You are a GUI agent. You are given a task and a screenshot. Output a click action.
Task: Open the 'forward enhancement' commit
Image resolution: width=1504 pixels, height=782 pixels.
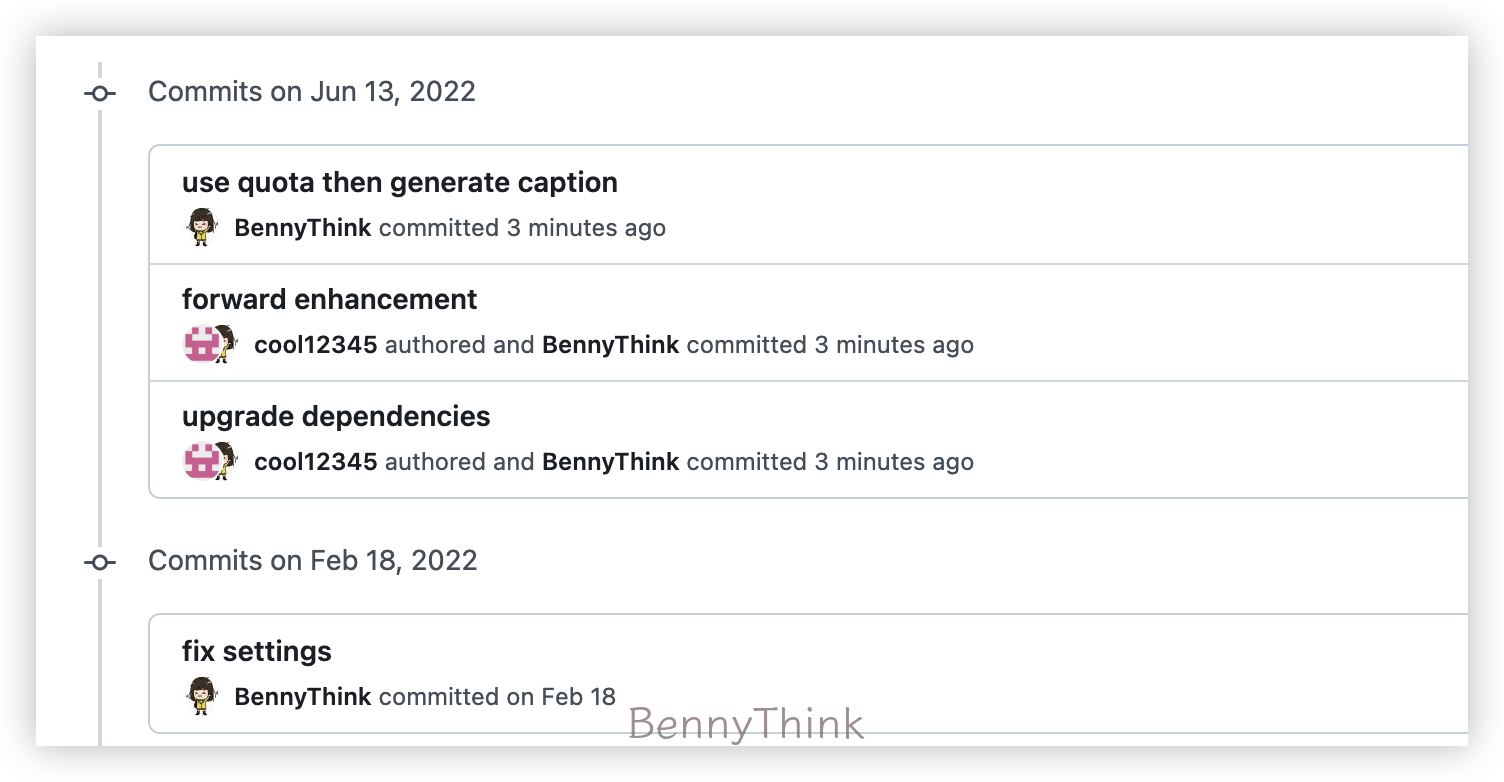[x=329, y=299]
